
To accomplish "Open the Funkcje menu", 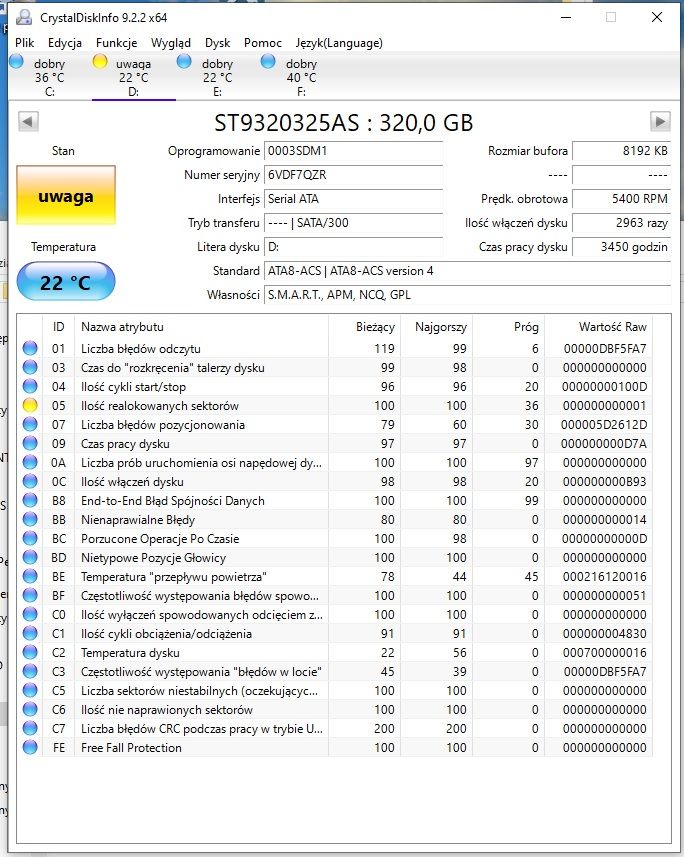I will [116, 43].
